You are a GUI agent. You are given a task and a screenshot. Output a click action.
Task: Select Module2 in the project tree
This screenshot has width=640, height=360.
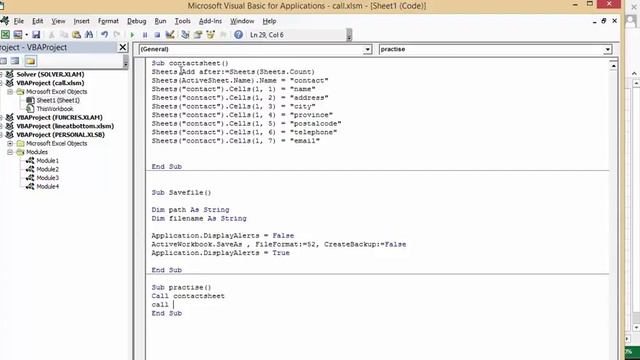[47, 169]
